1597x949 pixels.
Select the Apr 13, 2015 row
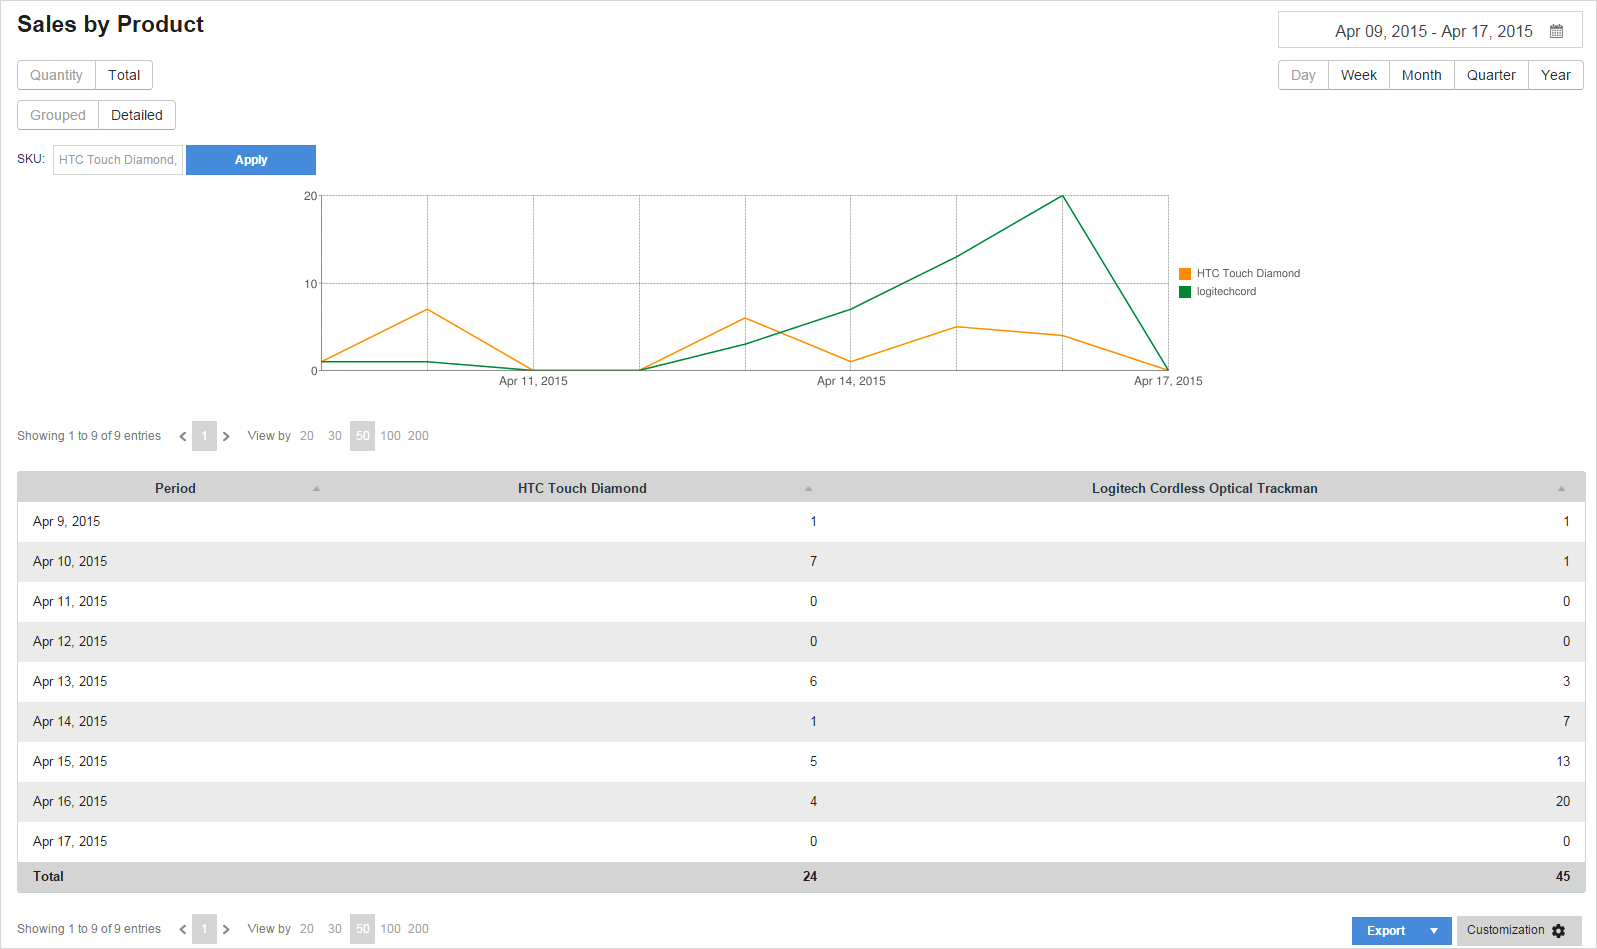(801, 682)
